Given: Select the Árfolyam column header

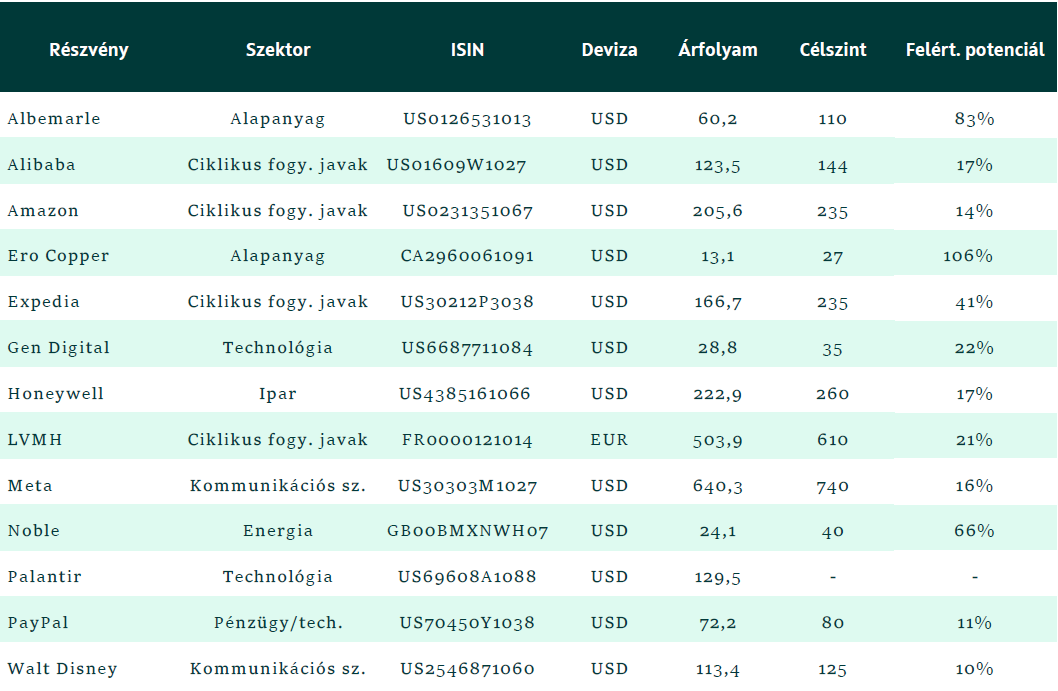Looking at the screenshot, I should [718, 49].
